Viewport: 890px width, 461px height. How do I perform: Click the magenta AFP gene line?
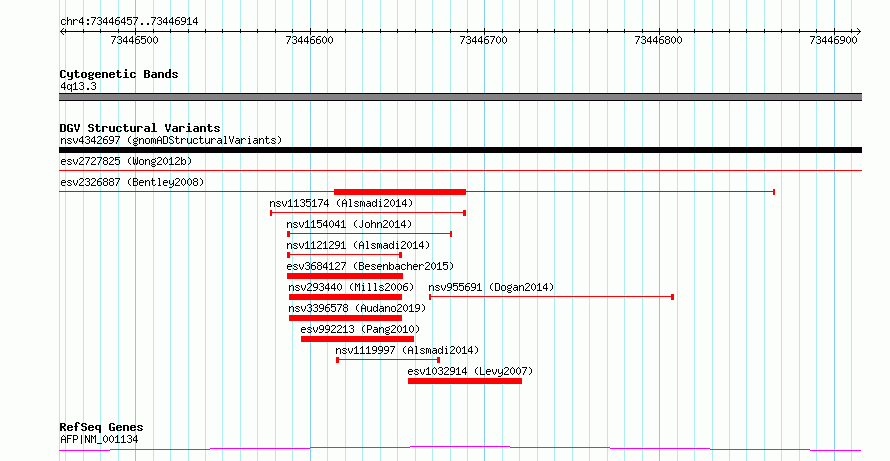pos(460,449)
